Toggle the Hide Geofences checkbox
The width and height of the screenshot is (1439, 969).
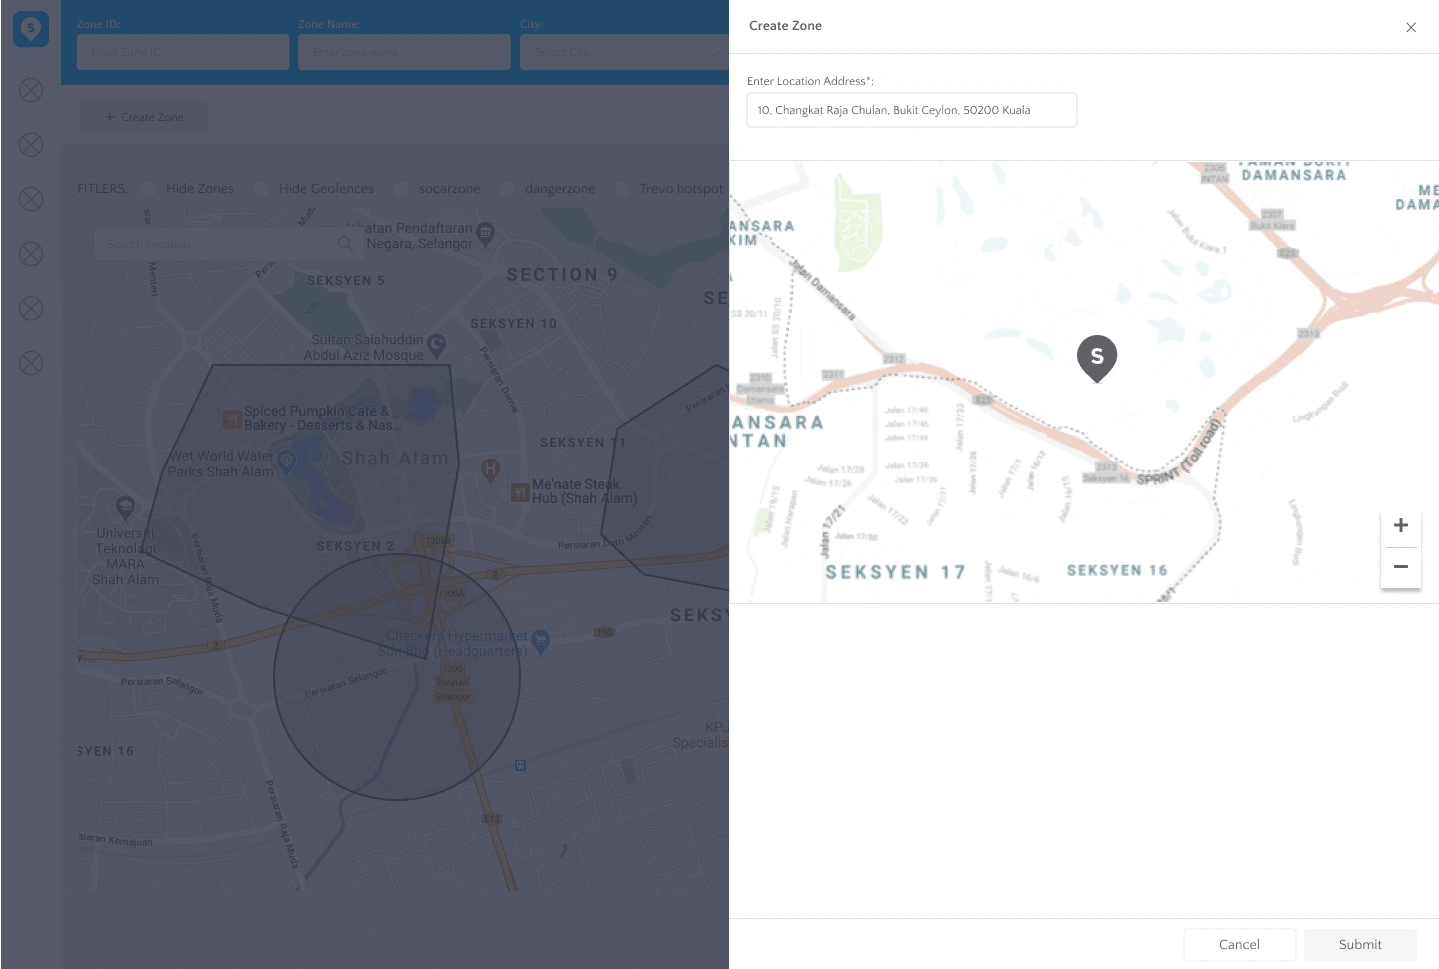click(261, 188)
